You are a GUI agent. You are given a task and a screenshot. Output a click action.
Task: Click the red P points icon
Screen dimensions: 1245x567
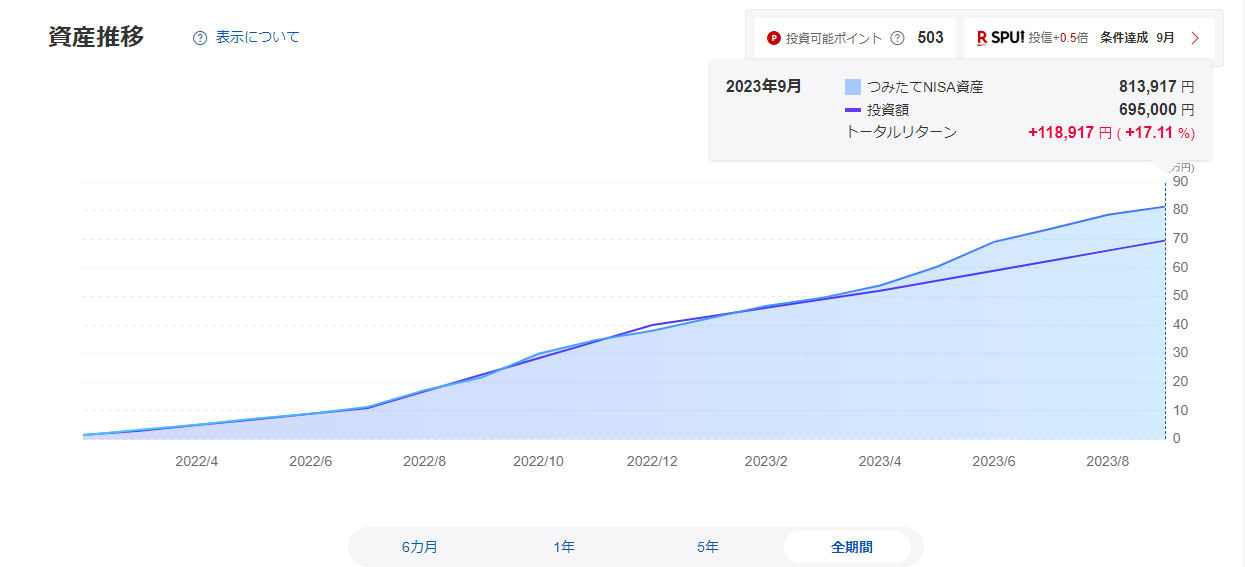point(773,38)
